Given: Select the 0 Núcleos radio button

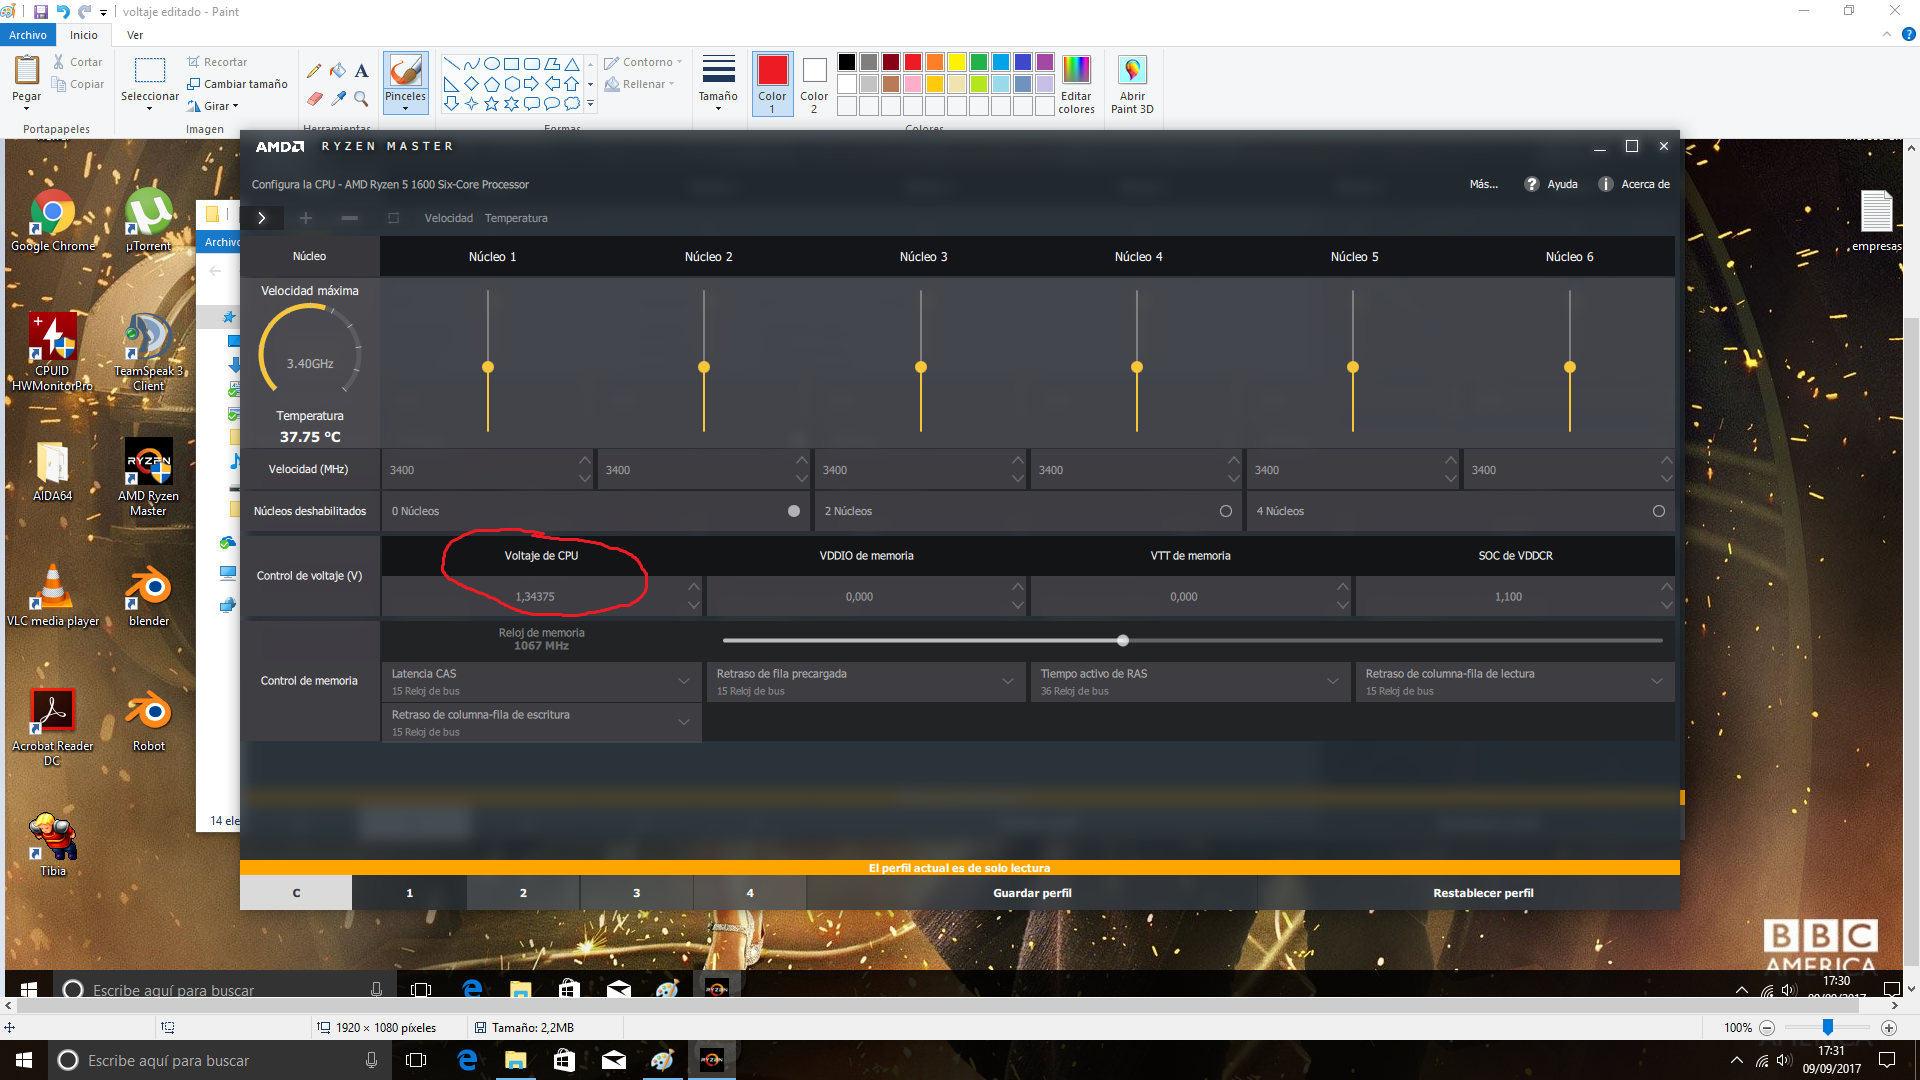Looking at the screenshot, I should tap(794, 511).
